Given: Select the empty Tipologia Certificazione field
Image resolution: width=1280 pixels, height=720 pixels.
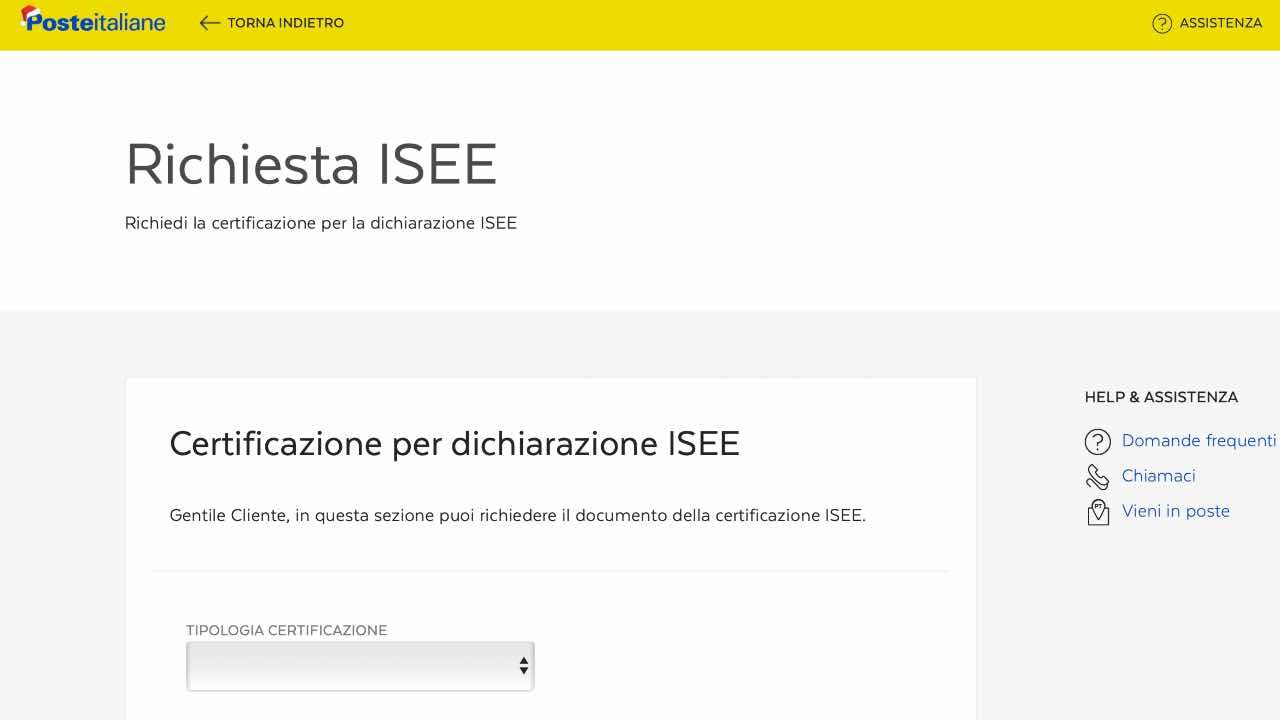Looking at the screenshot, I should click(360, 665).
